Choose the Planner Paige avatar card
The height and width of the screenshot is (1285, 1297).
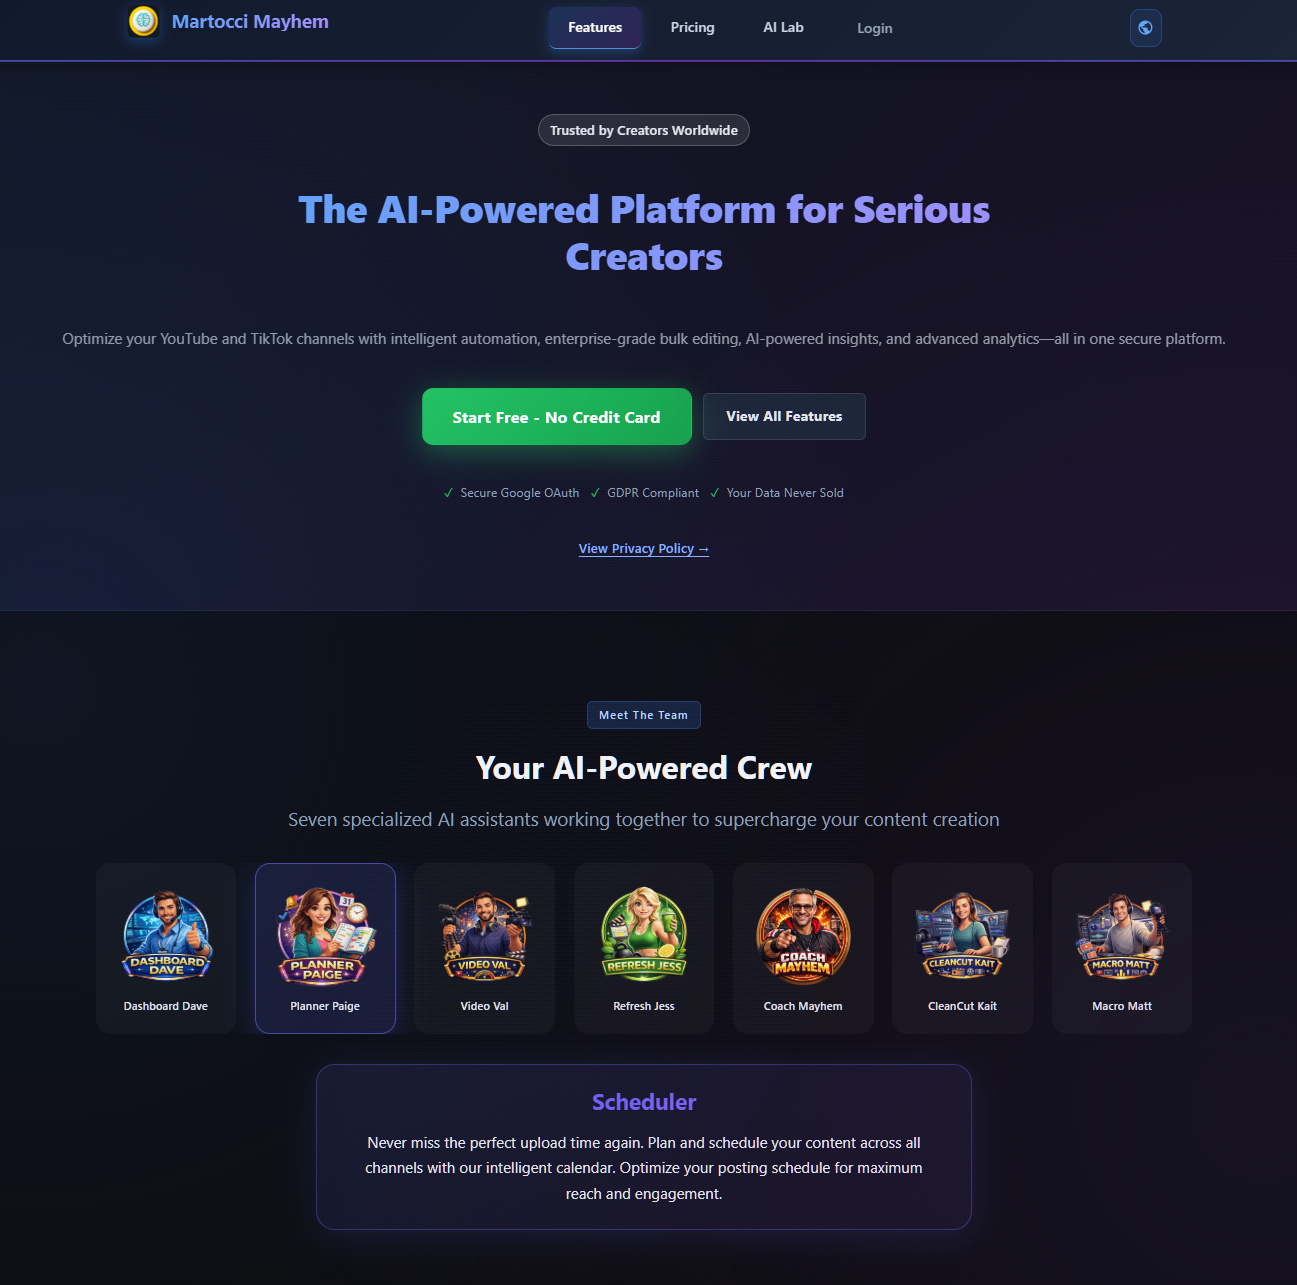[x=325, y=948]
